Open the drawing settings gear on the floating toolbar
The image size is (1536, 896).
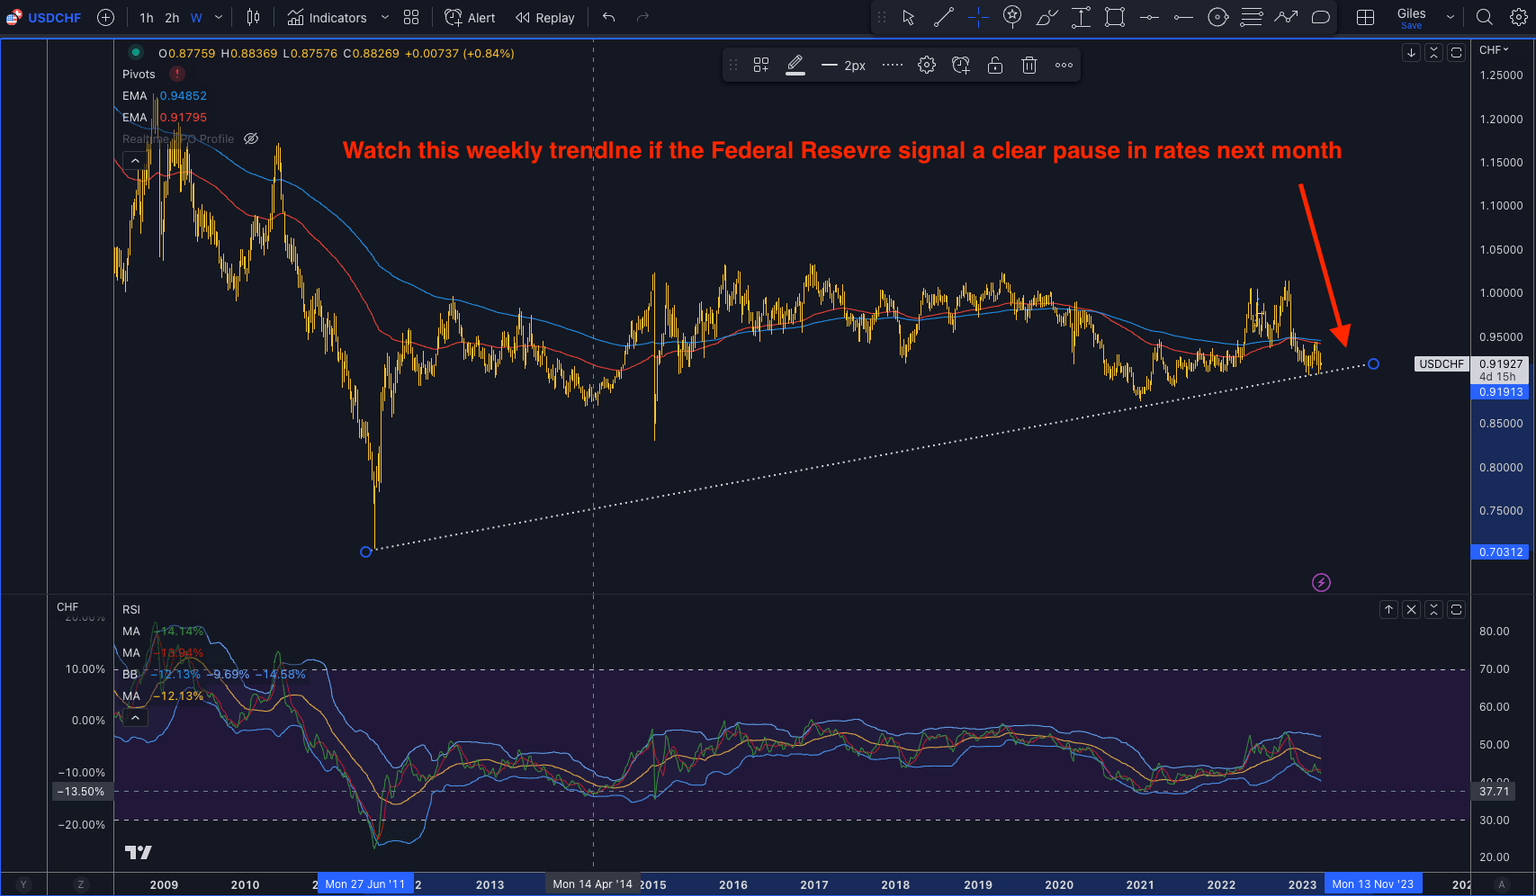click(926, 64)
